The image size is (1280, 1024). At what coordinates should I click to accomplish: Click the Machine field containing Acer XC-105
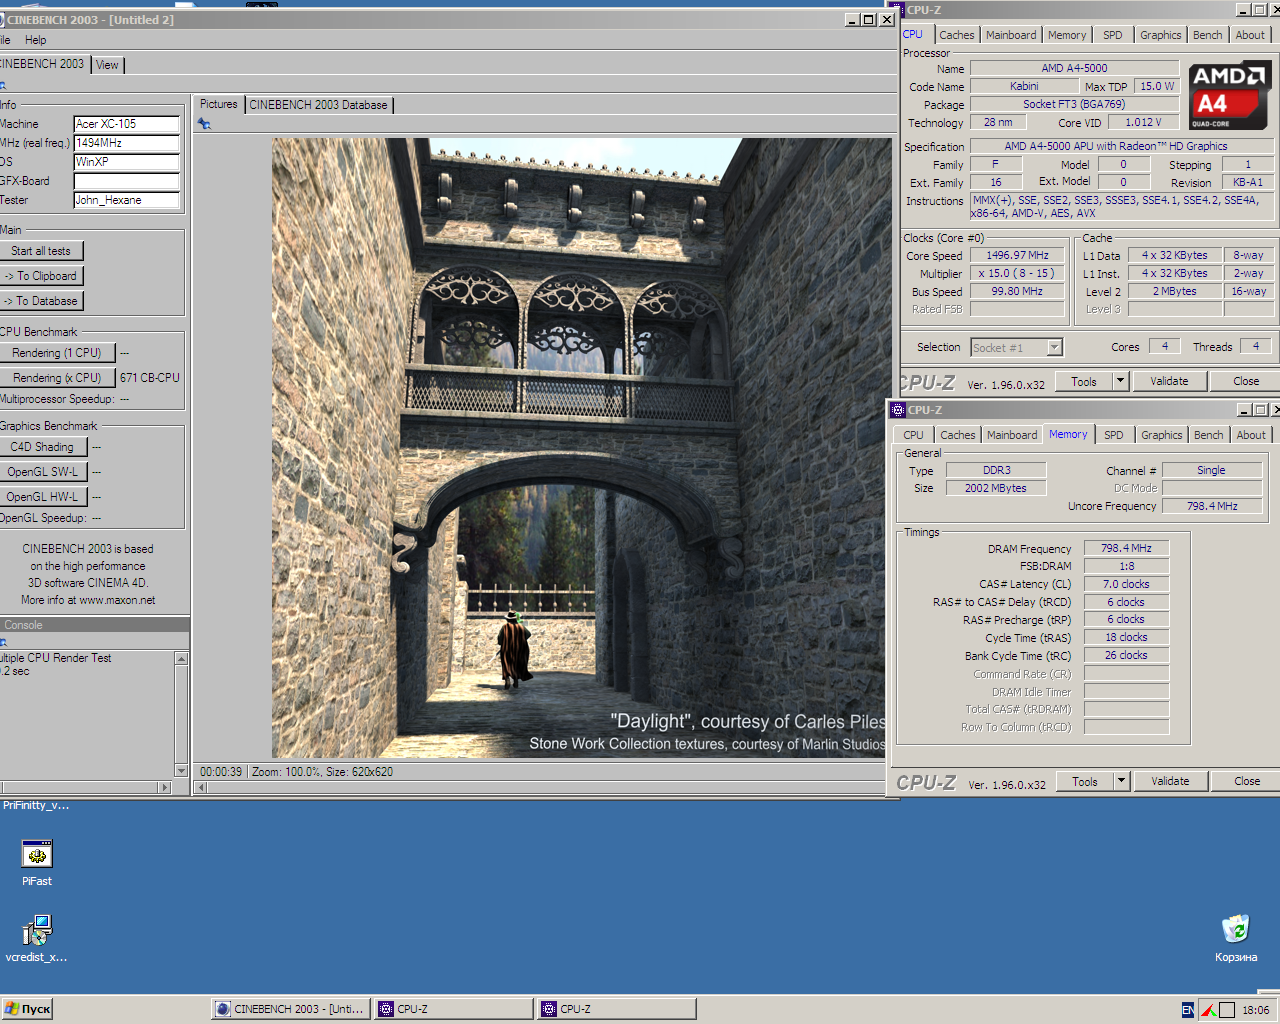[x=126, y=124]
